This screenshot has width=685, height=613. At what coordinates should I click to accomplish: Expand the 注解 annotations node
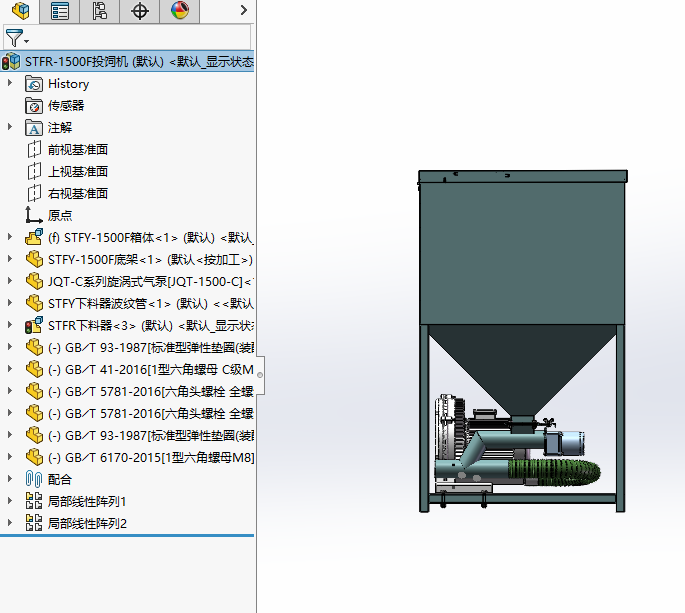click(x=10, y=127)
